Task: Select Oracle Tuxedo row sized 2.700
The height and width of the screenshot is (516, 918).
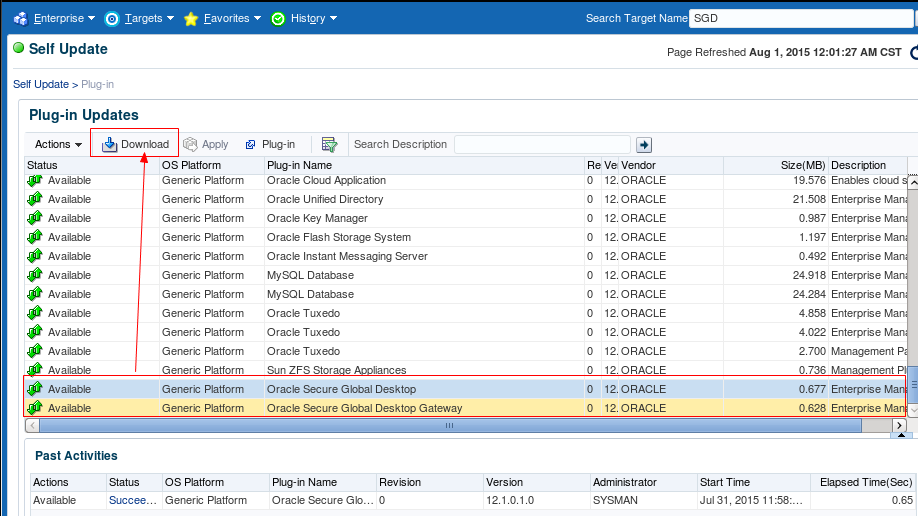Action: (x=466, y=351)
